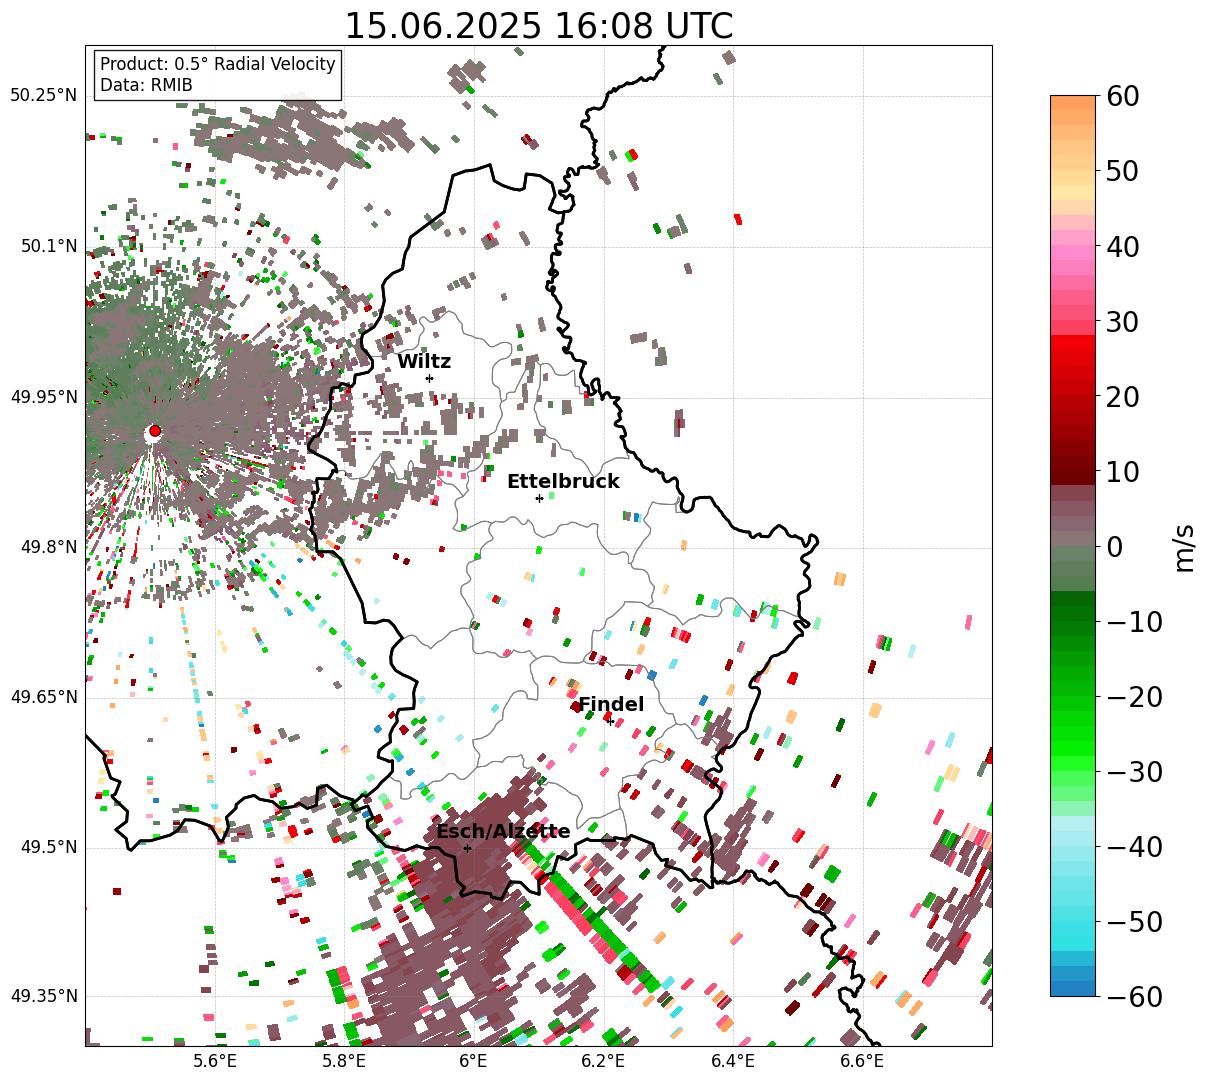Image resolution: width=1207 pixels, height=1081 pixels.
Task: Click the bright red colorbar segment near 25
Action: coord(1073,357)
